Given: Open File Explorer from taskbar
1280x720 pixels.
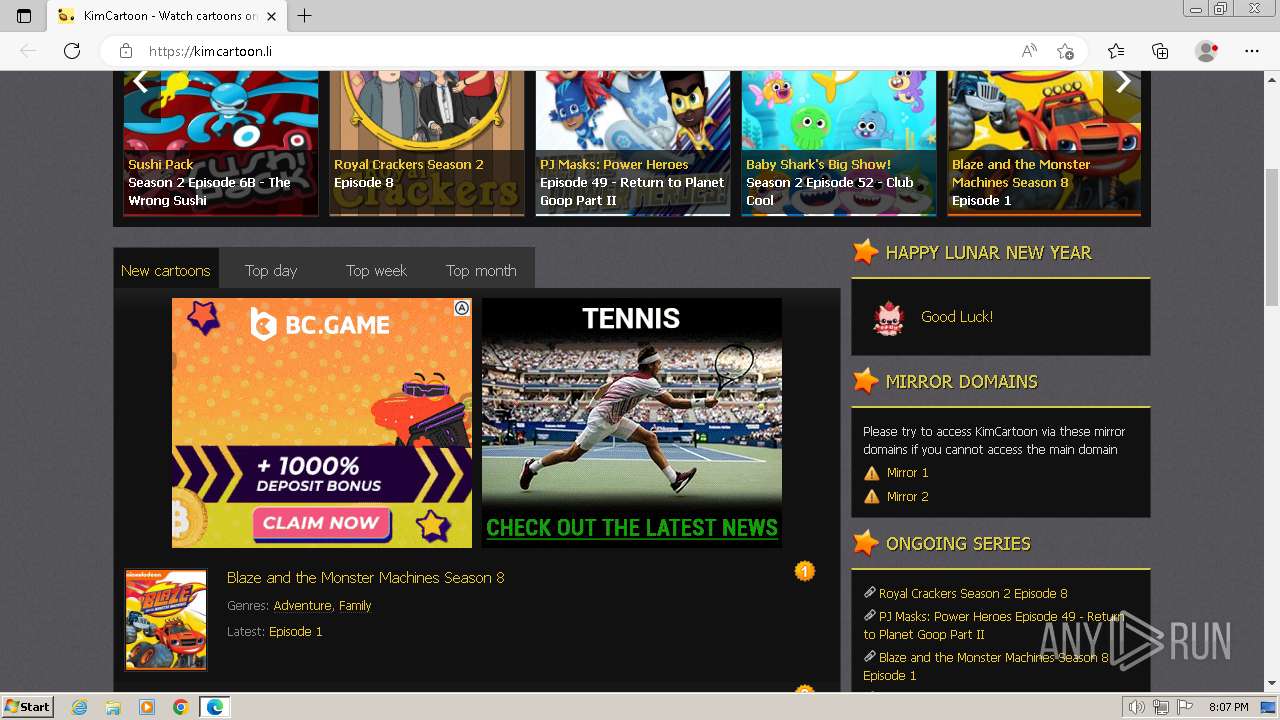Looking at the screenshot, I should click(x=113, y=707).
